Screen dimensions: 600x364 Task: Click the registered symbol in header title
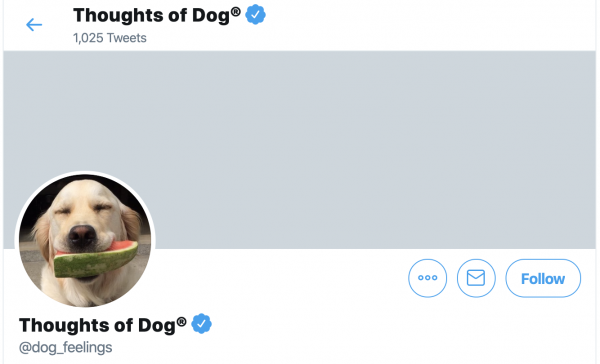(236, 11)
